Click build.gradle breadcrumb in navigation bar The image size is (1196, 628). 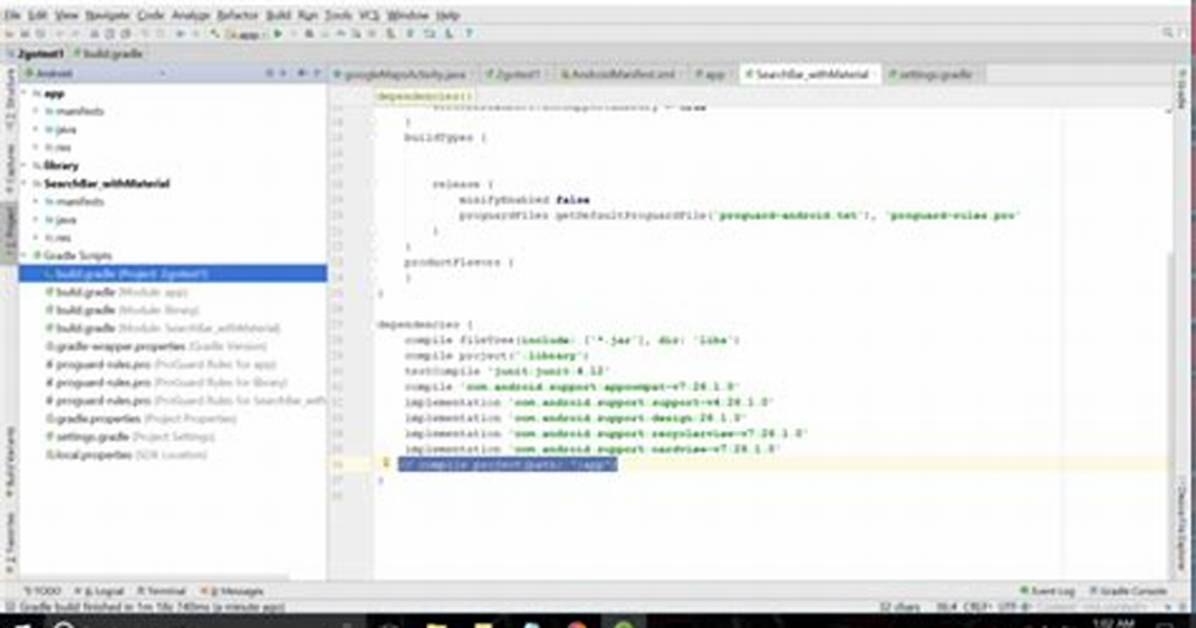[x=108, y=53]
